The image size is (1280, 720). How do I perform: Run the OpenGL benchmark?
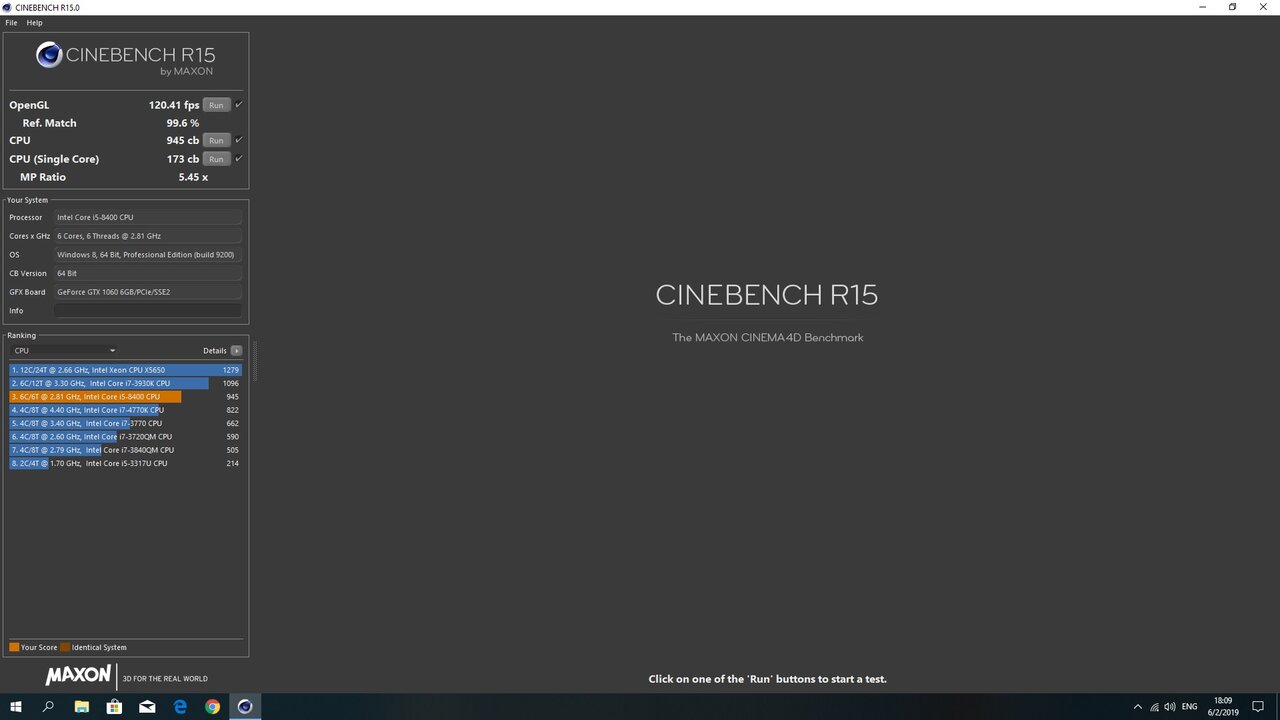click(216, 105)
